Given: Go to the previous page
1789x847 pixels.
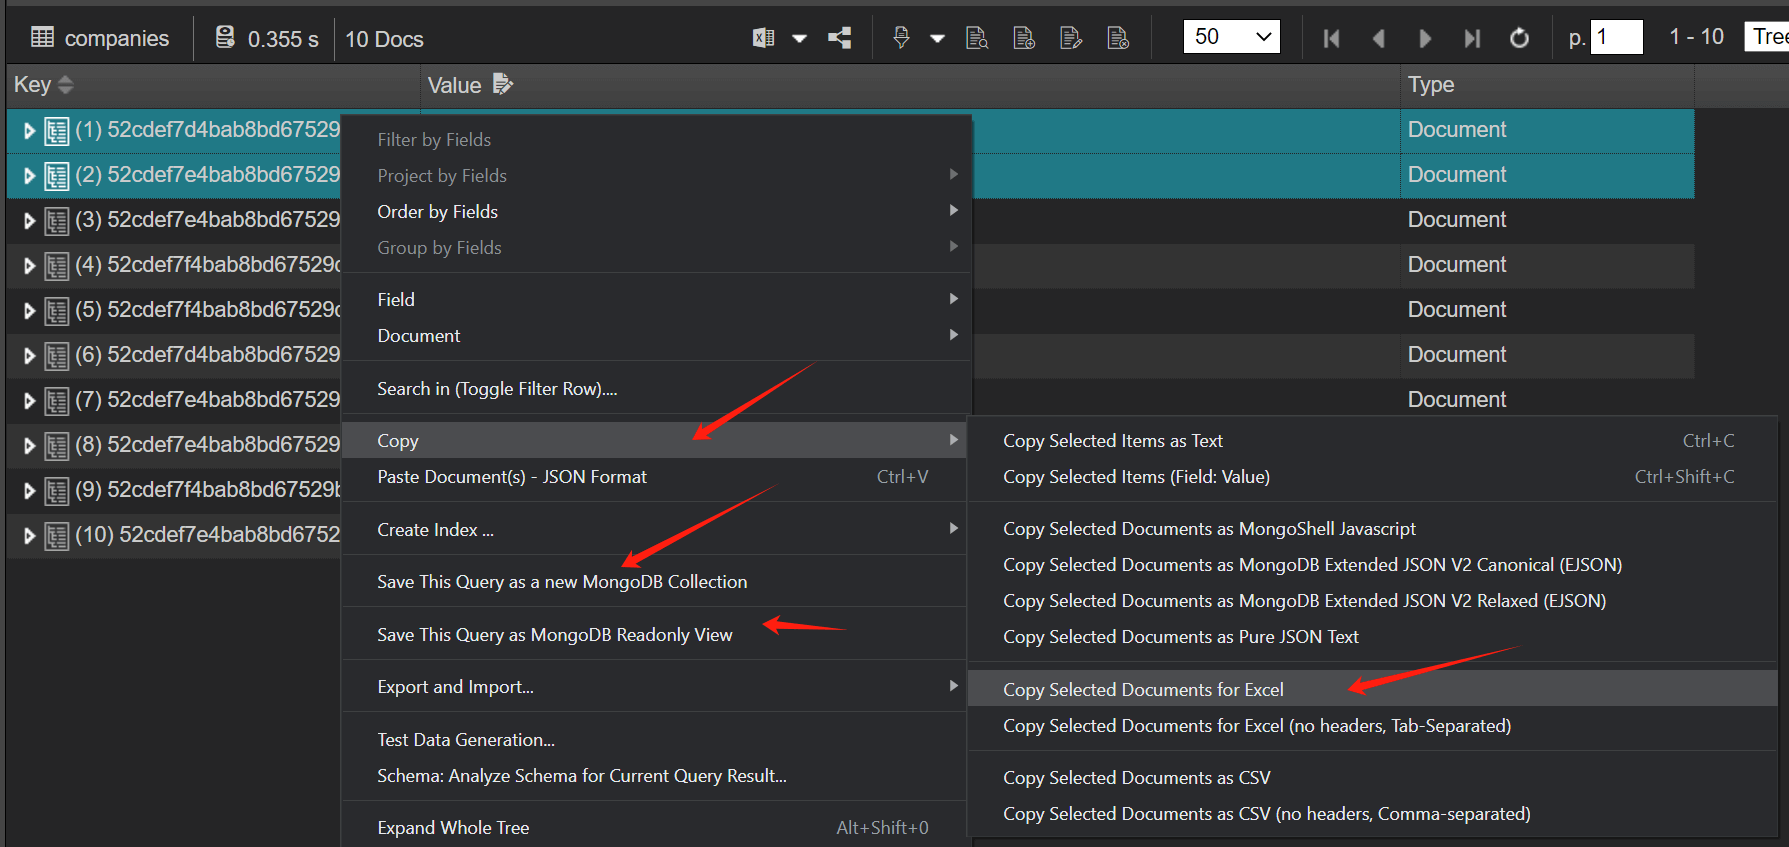Looking at the screenshot, I should pyautogui.click(x=1378, y=38).
